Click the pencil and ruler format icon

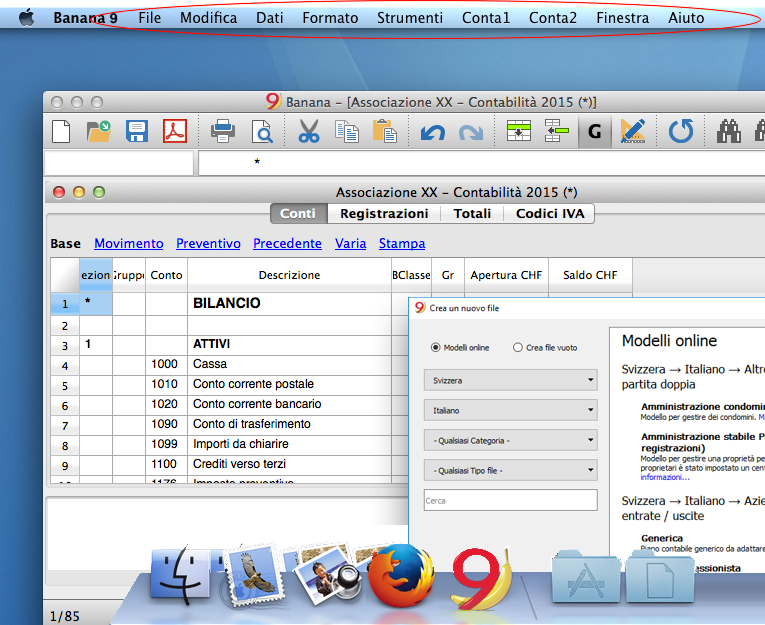(633, 131)
